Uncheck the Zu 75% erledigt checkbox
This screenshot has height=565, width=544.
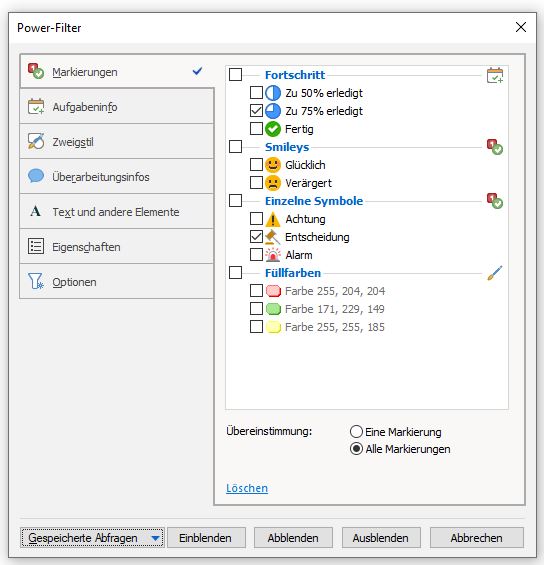point(256,110)
